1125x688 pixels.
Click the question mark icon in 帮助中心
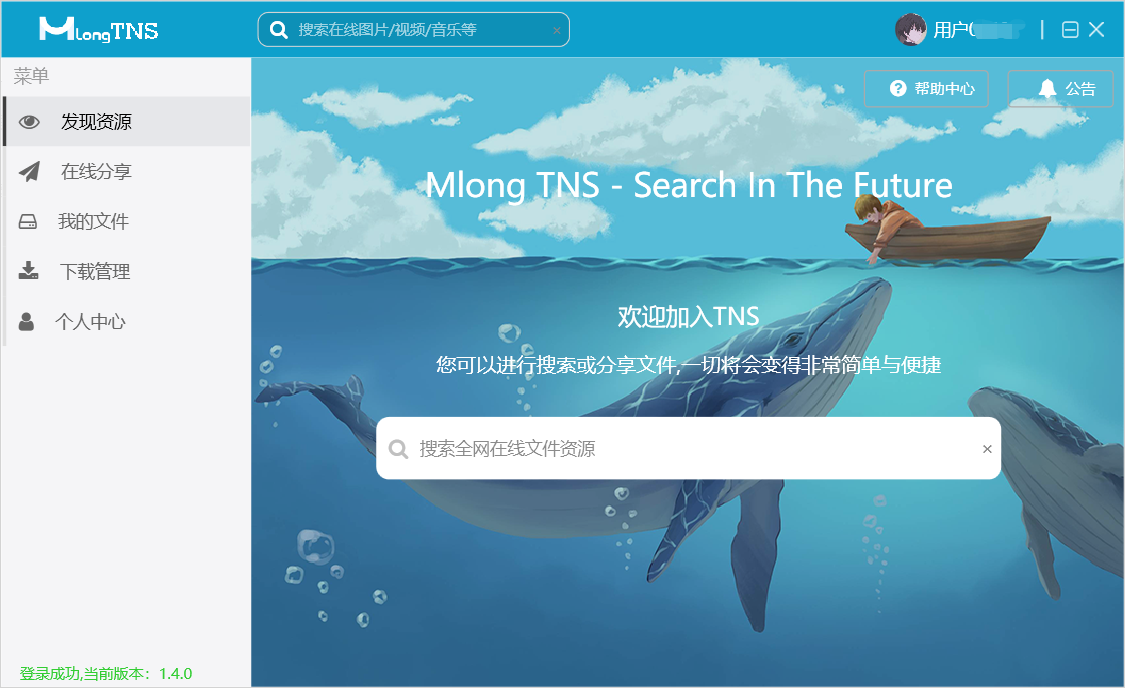coord(898,88)
